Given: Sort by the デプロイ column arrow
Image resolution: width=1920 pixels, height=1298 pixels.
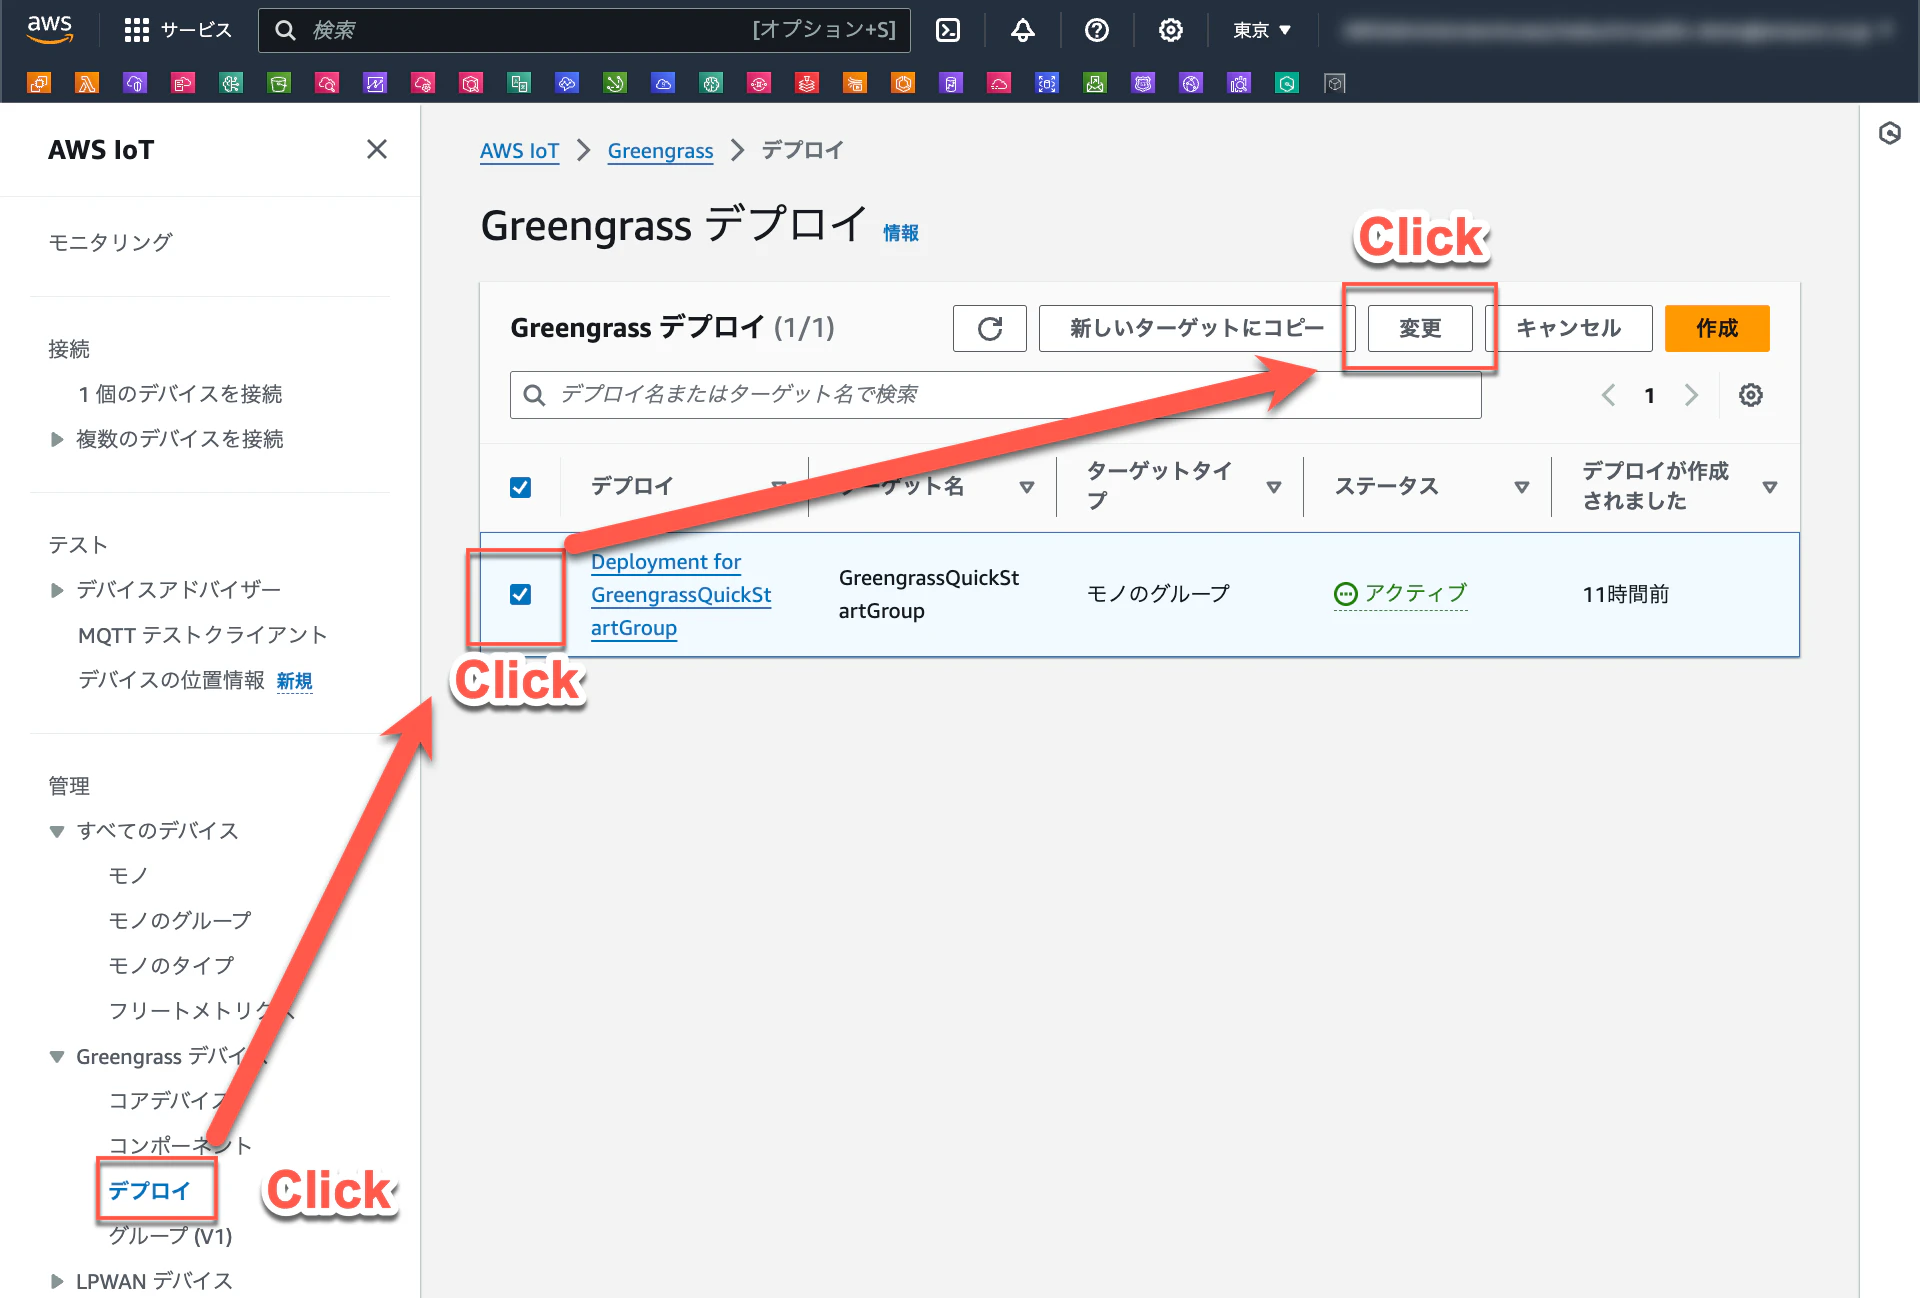Looking at the screenshot, I should [x=779, y=487].
